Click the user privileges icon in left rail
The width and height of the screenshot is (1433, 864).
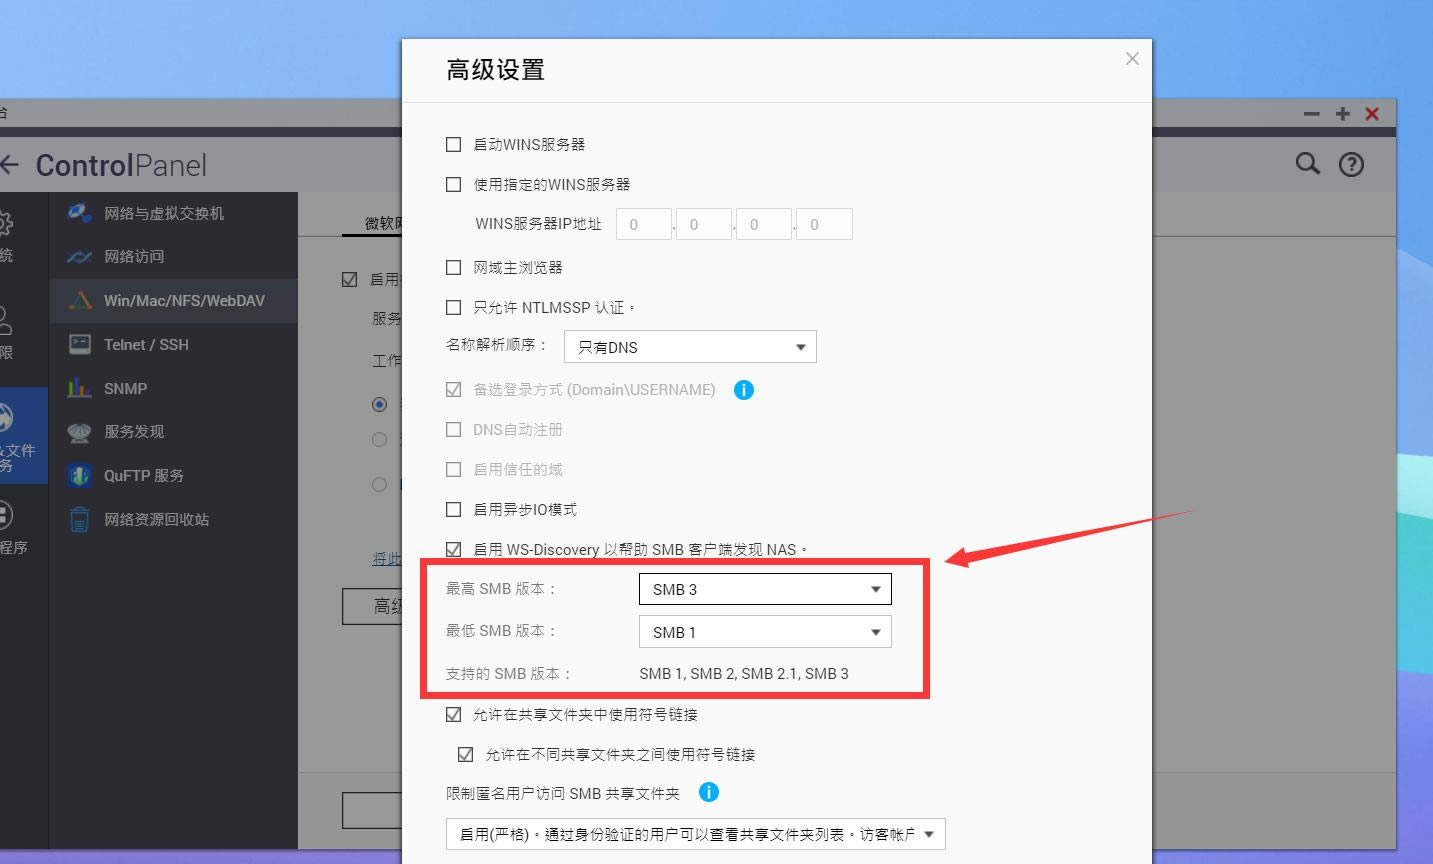point(5,320)
